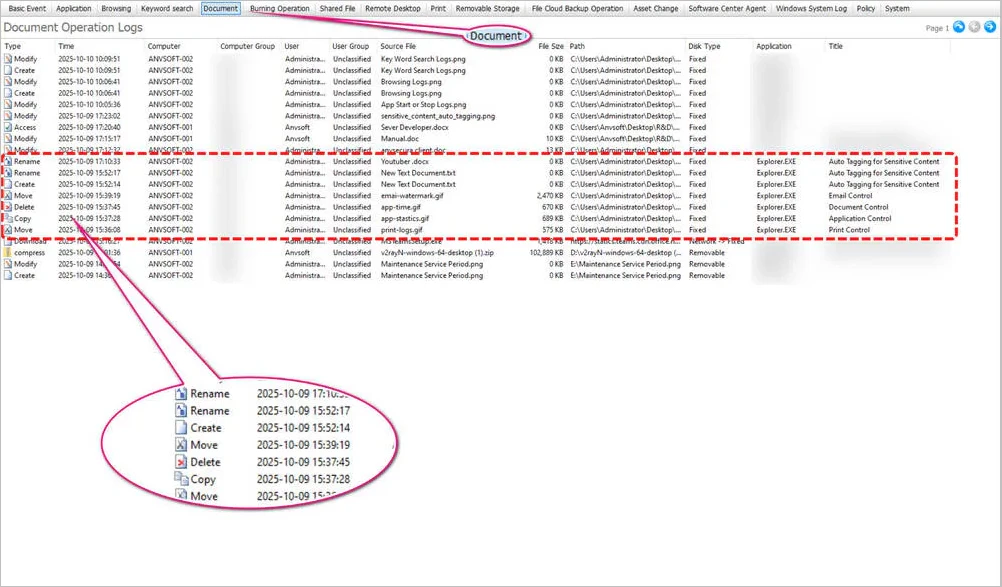Image resolution: width=1002 pixels, height=587 pixels.
Task: Select Anvsoft user in Manual.doc row
Action: point(297,139)
